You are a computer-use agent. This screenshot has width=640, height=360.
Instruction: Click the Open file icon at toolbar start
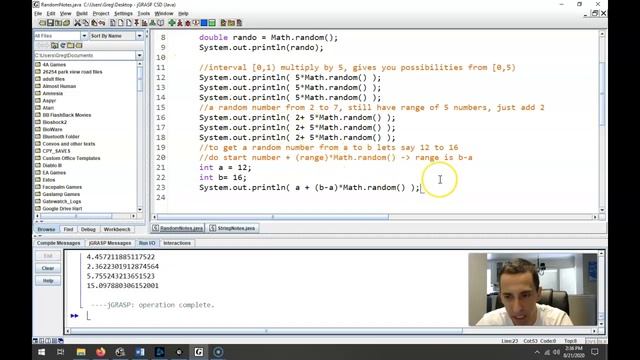click(42, 23)
